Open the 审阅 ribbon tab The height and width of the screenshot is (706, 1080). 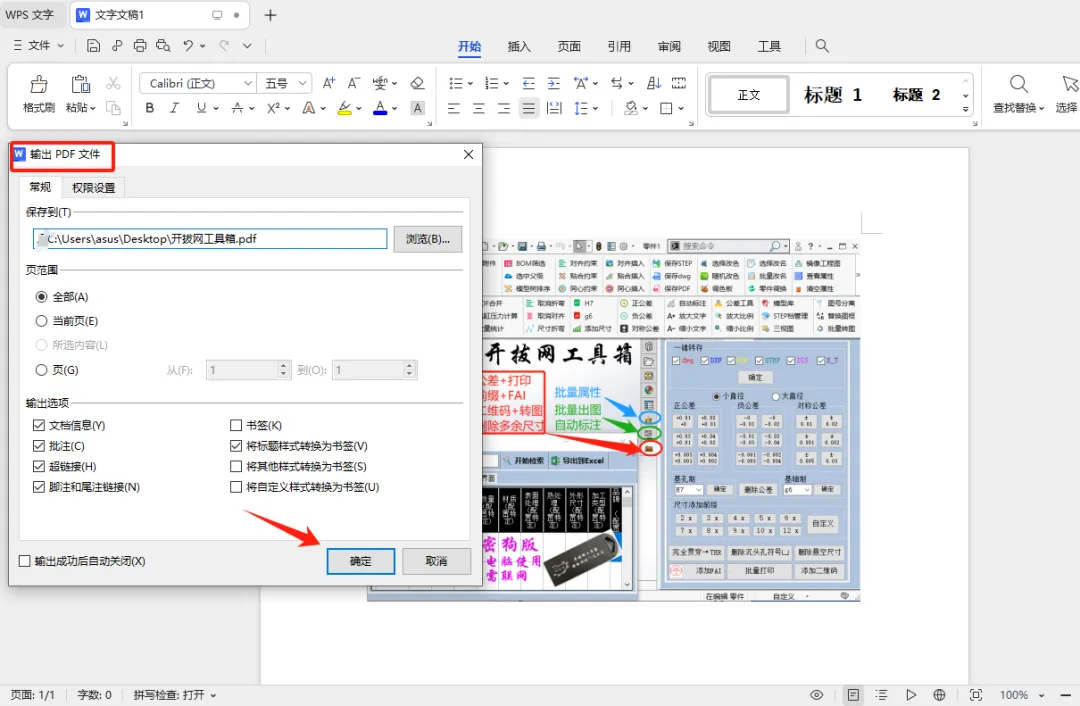click(x=669, y=46)
